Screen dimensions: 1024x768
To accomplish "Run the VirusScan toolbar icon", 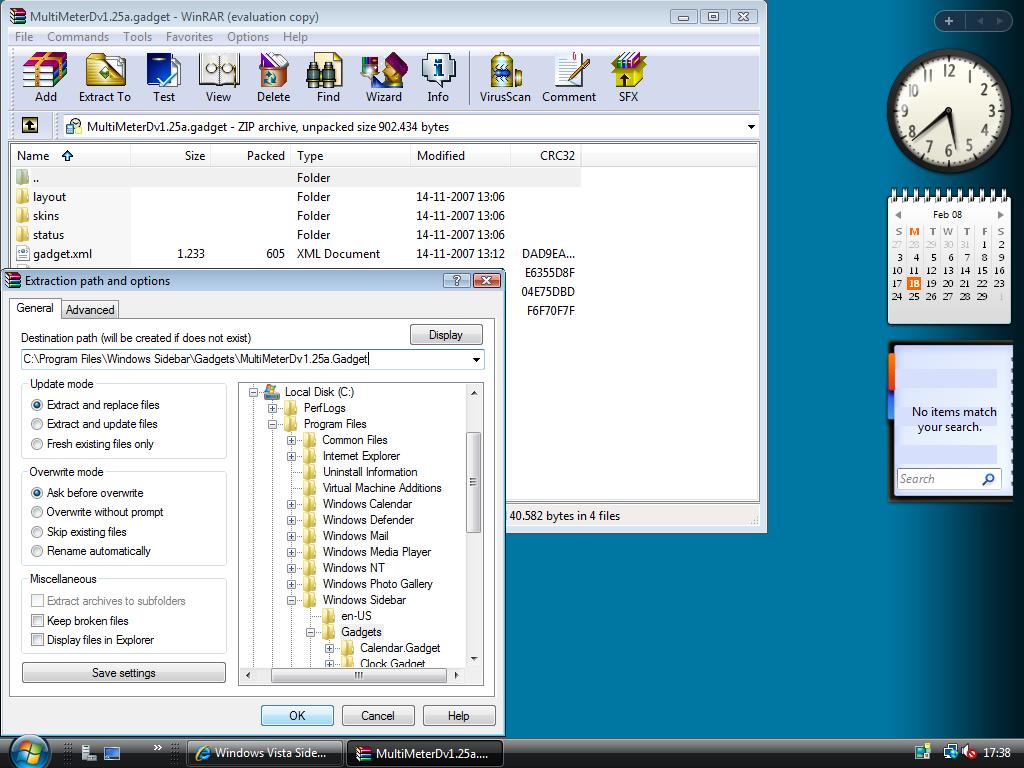I will [x=505, y=78].
